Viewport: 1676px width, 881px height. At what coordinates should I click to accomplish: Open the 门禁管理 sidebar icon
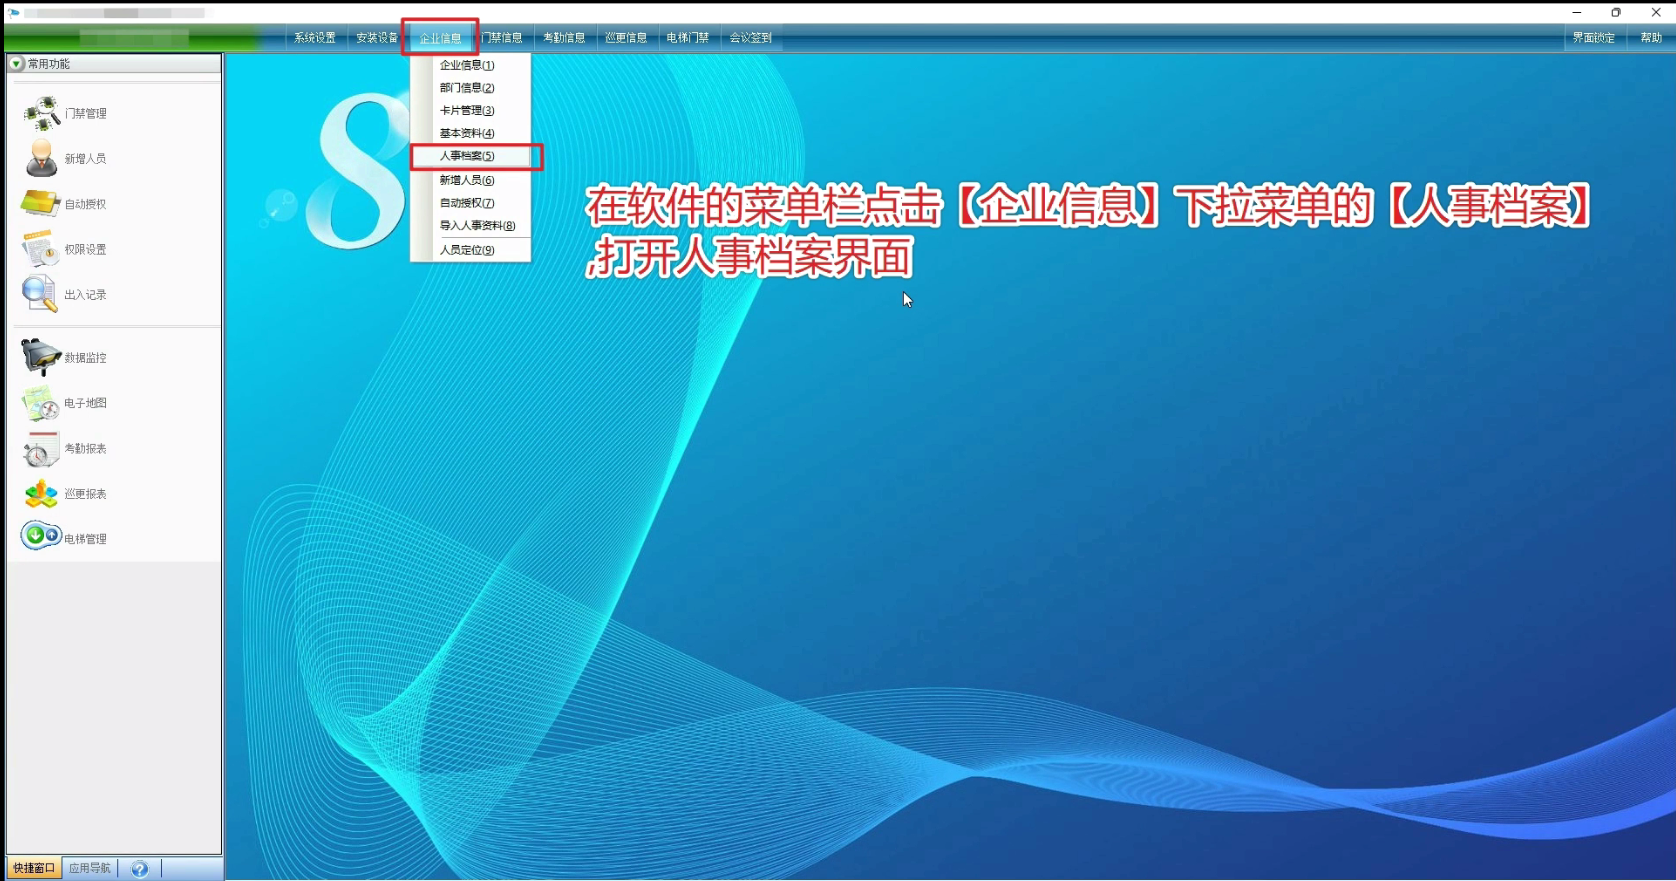tap(42, 113)
